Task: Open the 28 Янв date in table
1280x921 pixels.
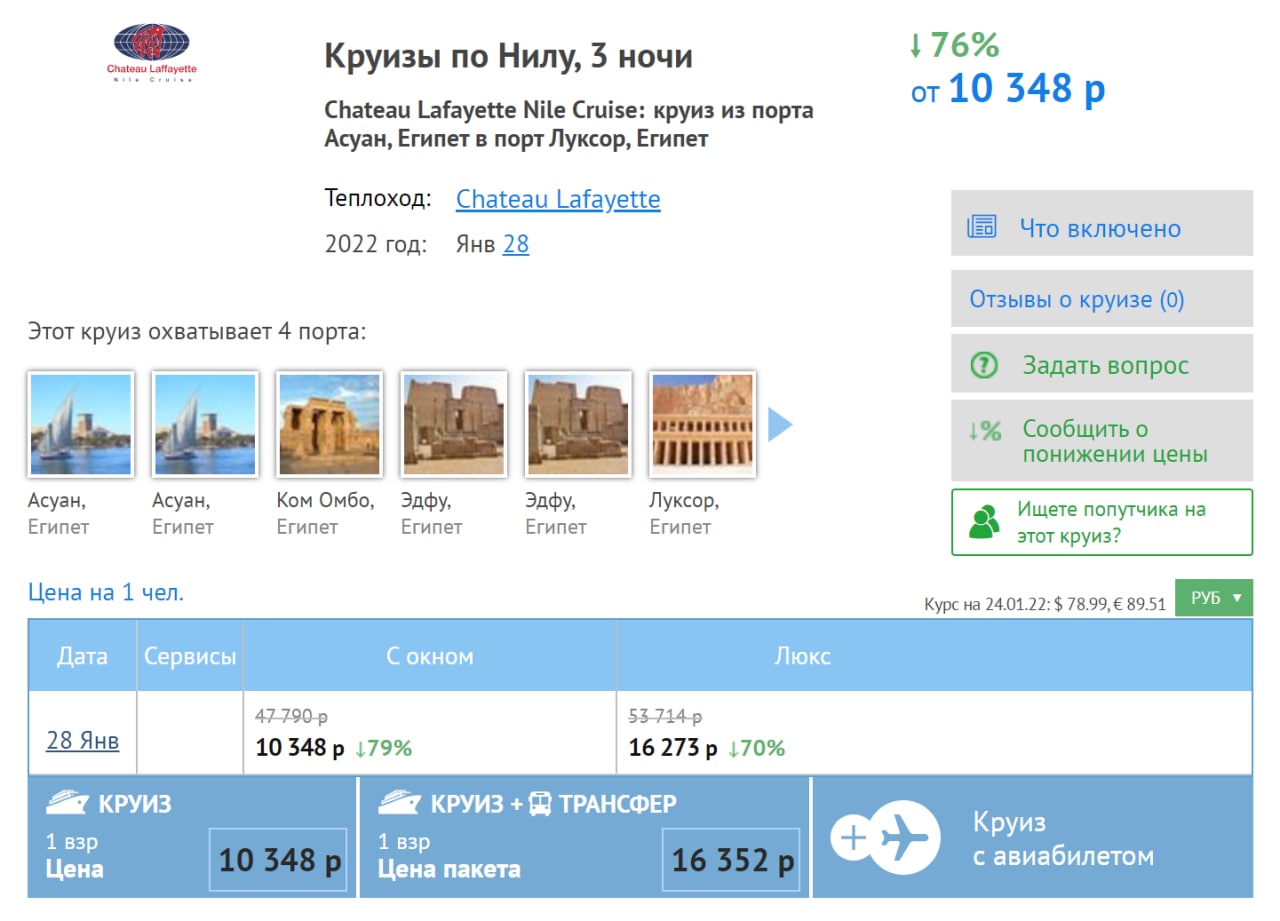Action: [82, 740]
